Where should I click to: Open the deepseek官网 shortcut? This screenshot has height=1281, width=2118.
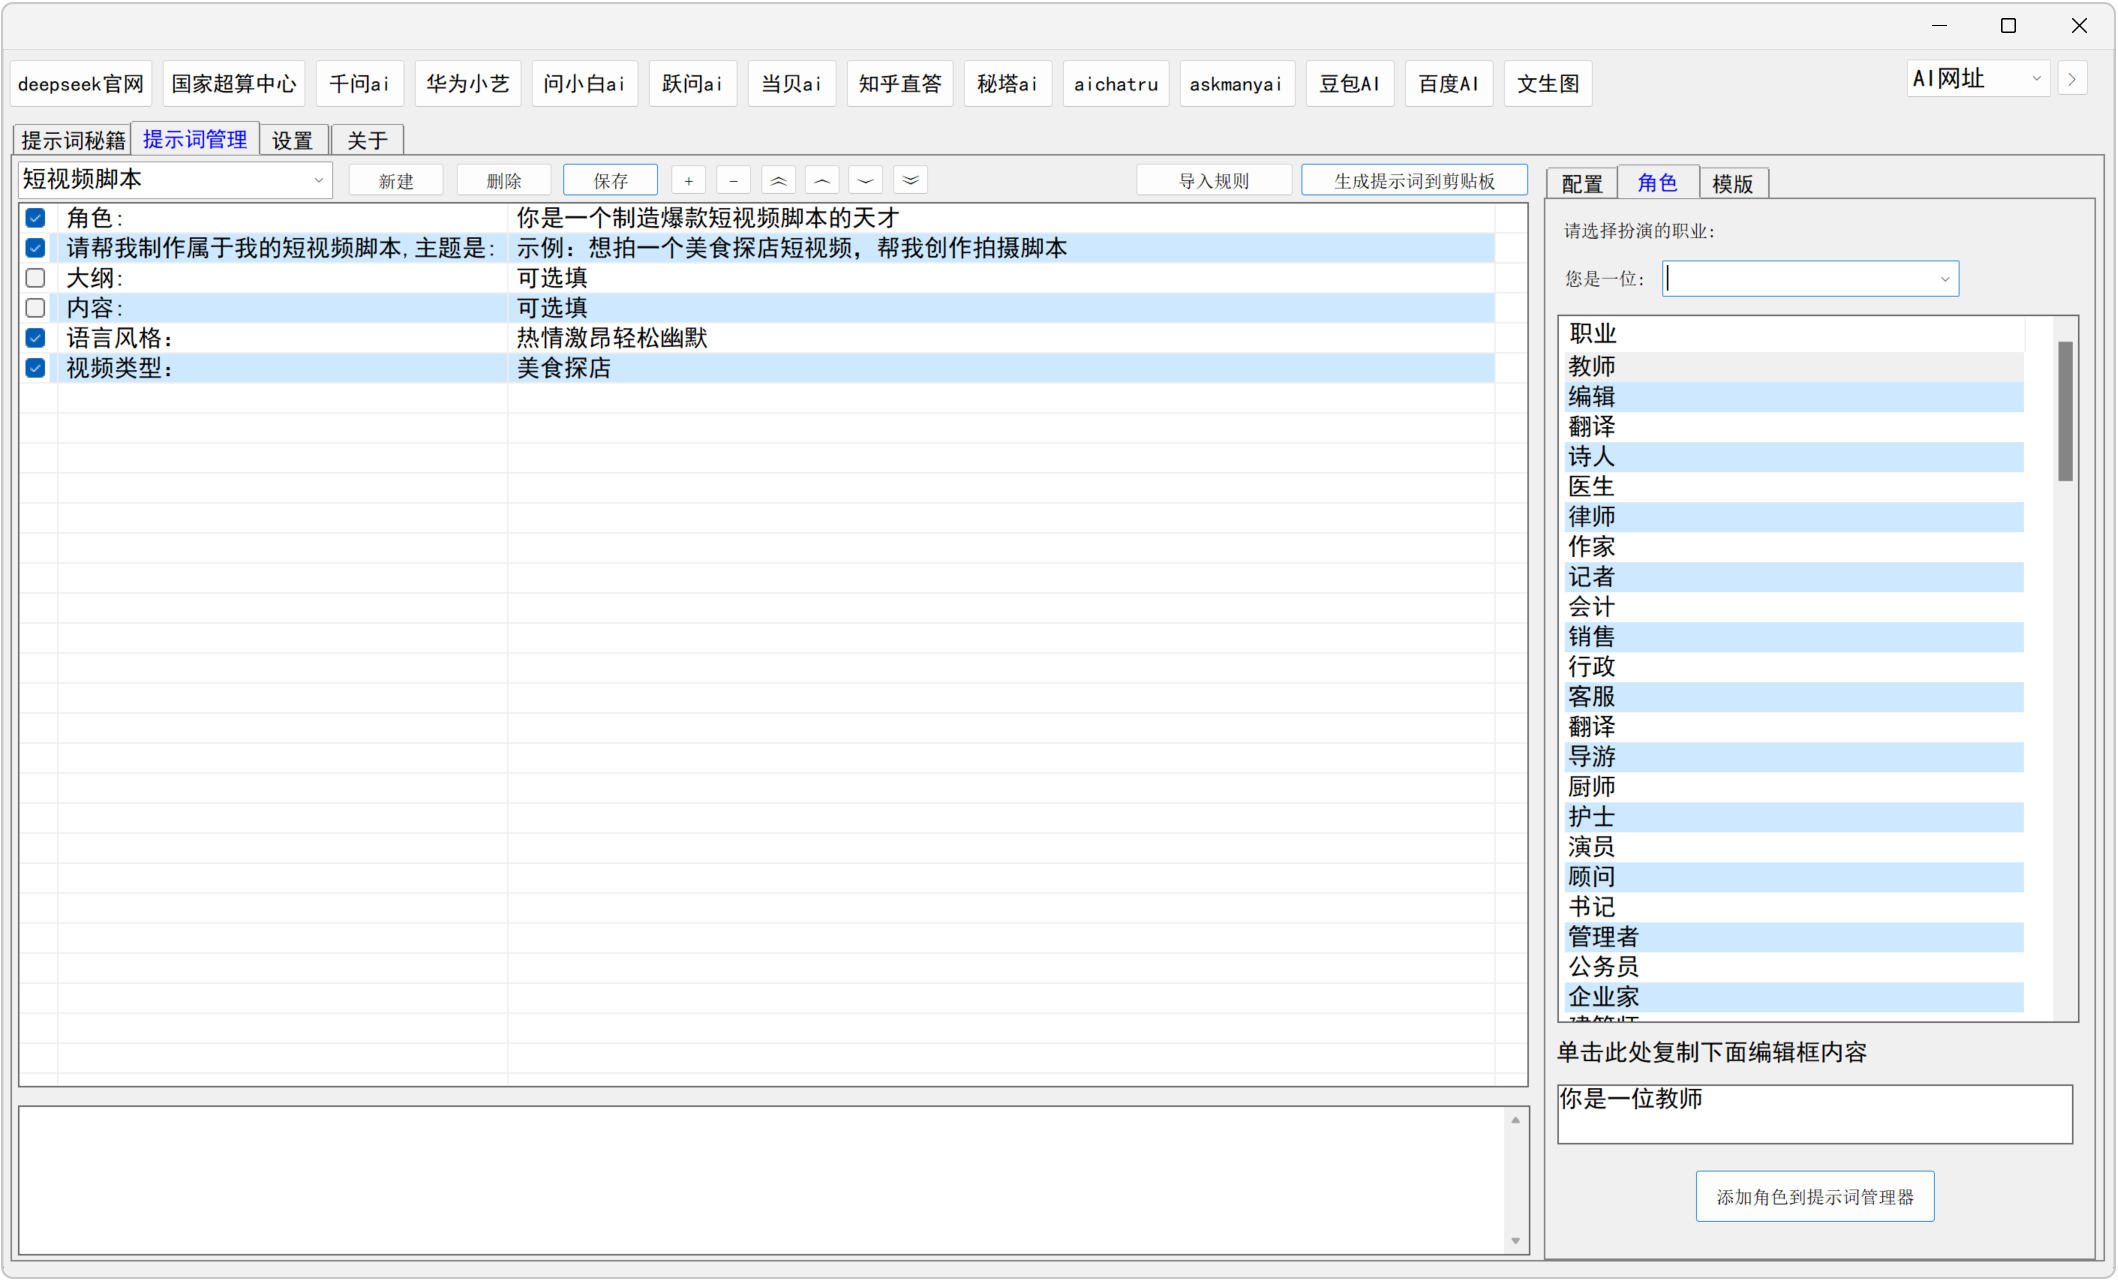click(81, 84)
